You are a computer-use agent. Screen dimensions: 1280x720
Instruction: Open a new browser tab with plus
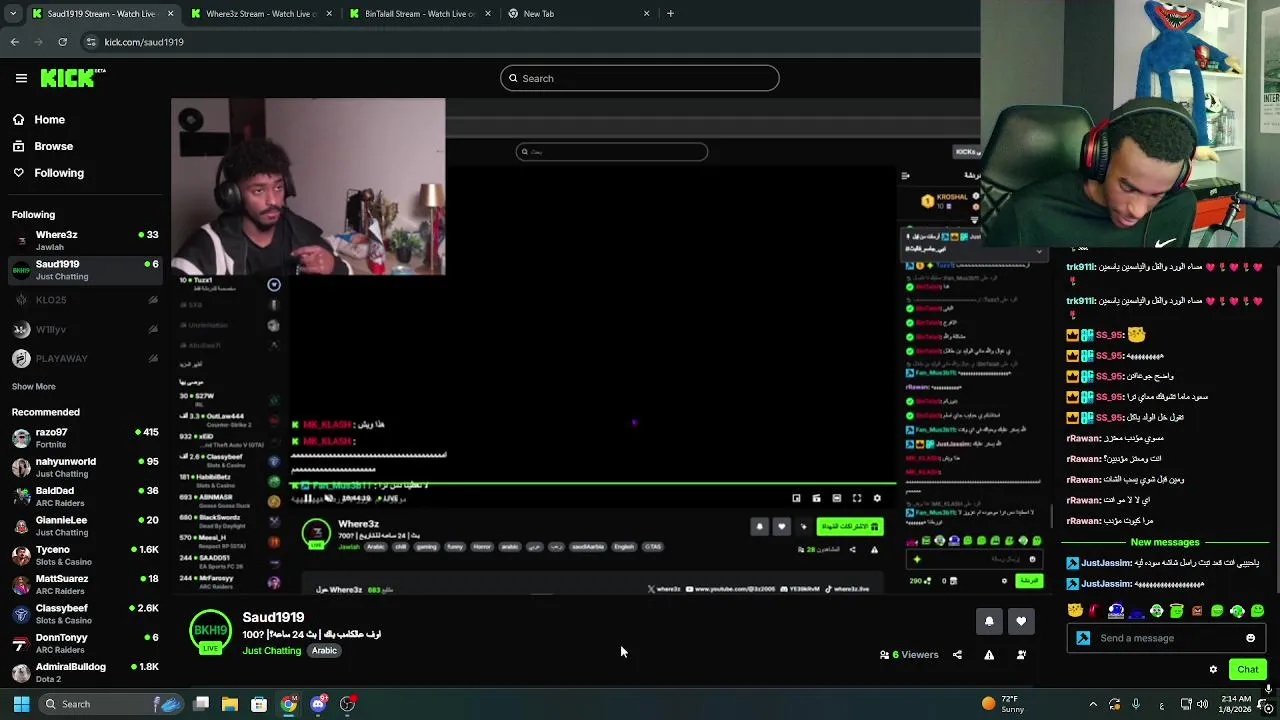[x=670, y=13]
